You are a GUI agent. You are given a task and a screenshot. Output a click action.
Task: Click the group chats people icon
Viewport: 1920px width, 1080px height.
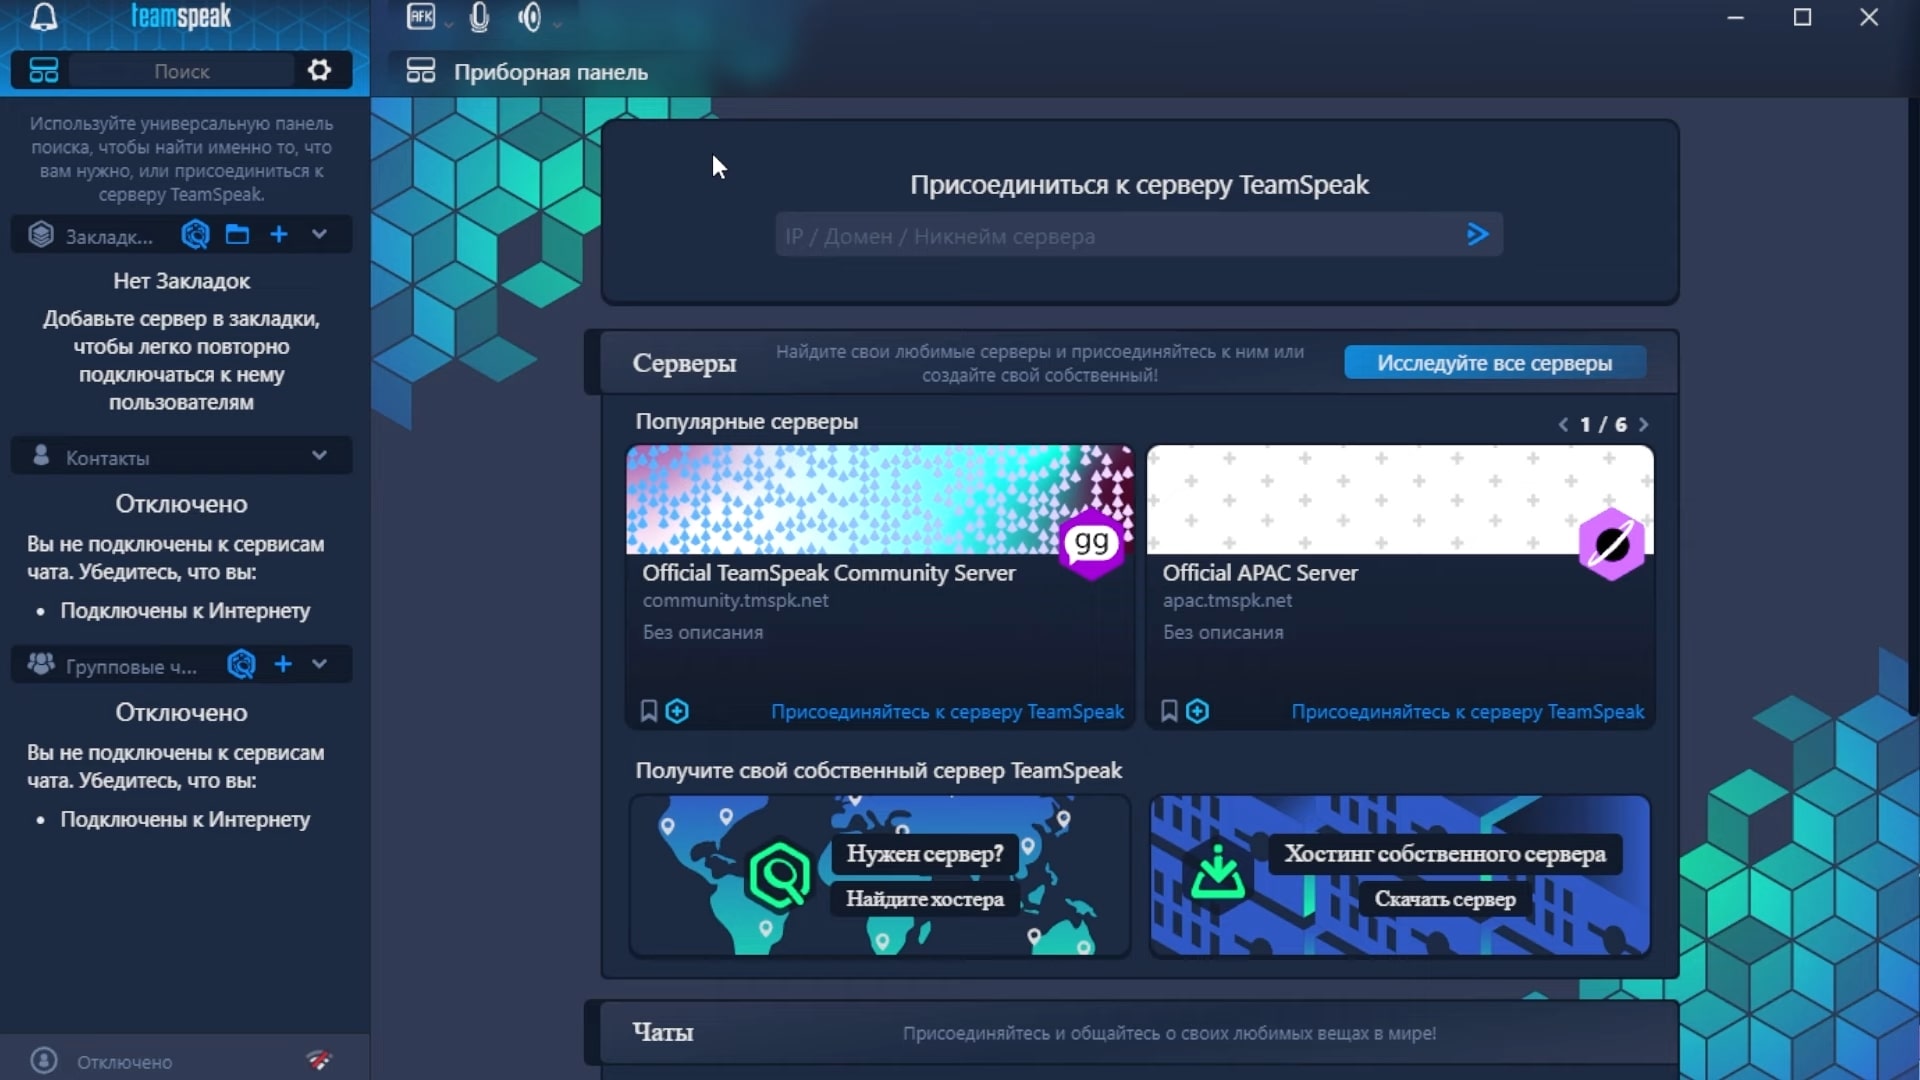[x=41, y=664]
